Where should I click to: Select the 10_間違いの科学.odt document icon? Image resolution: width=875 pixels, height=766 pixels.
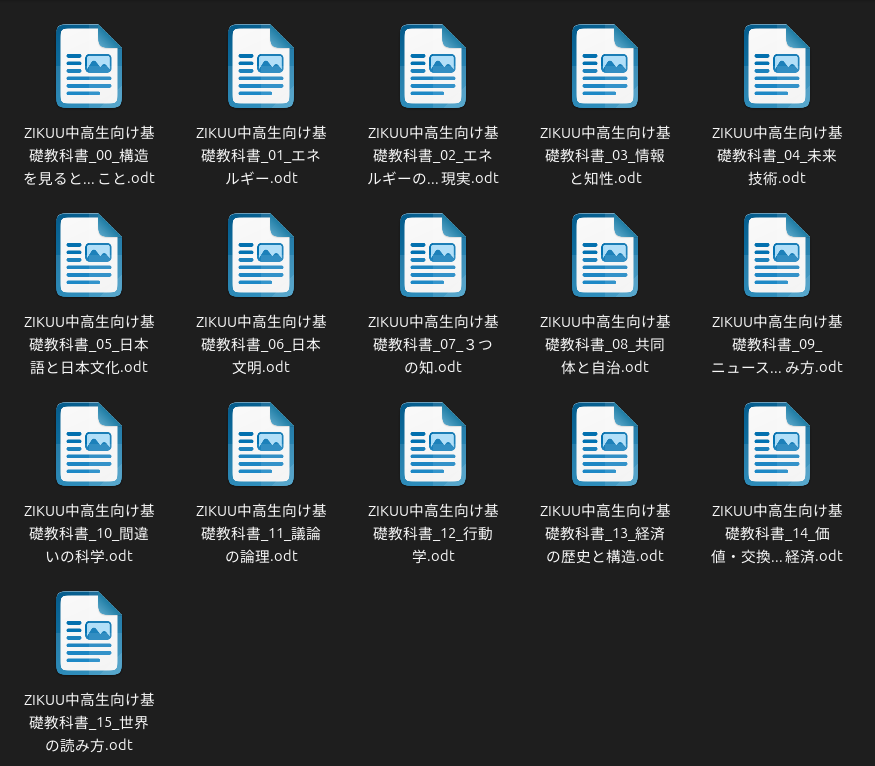(x=89, y=444)
